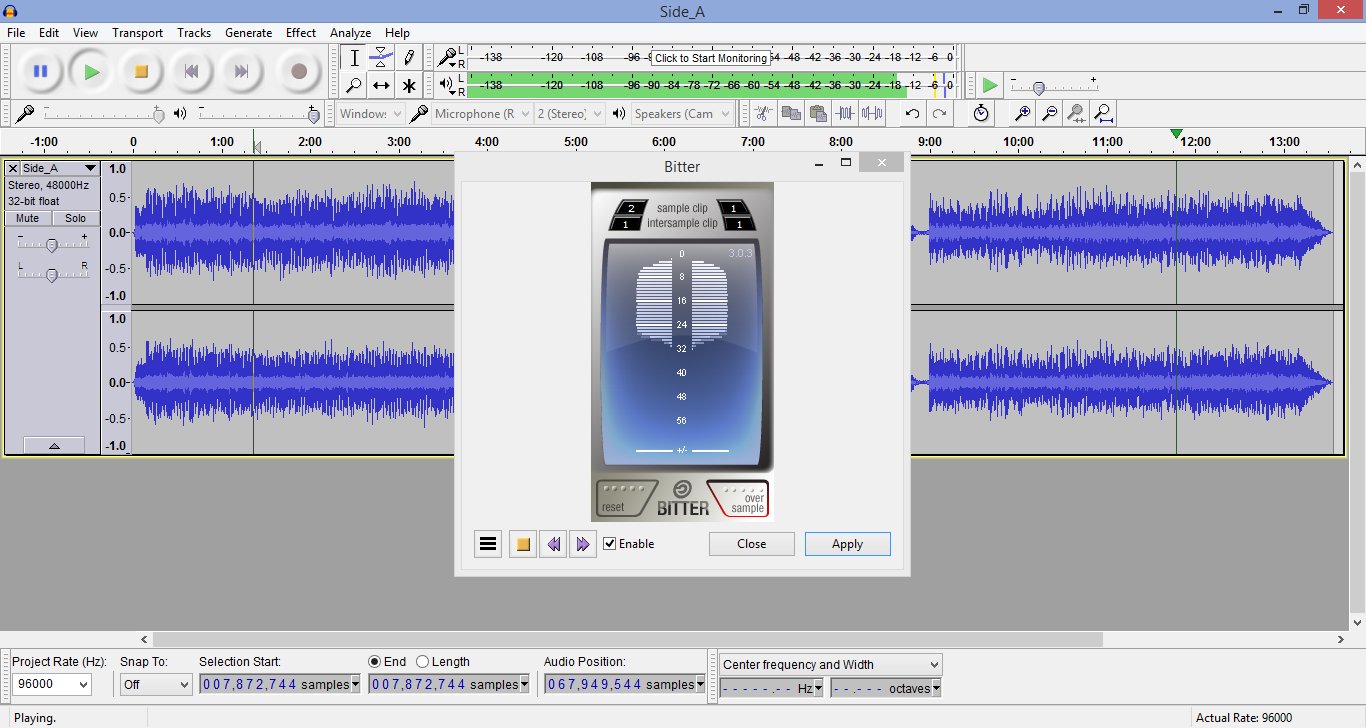Click the main transport Play button
The height and width of the screenshot is (728, 1366).
point(91,71)
